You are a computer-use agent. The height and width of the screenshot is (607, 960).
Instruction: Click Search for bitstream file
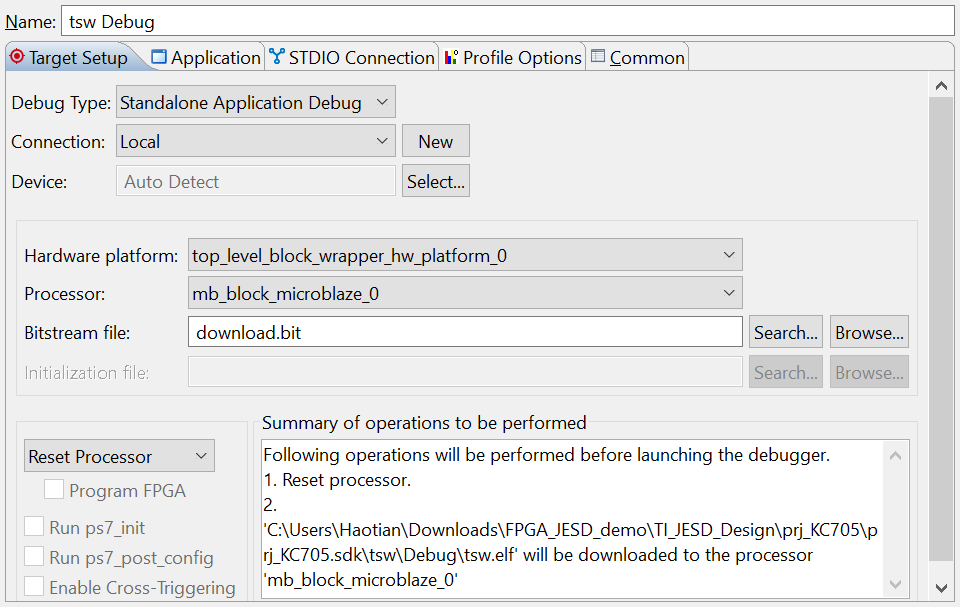pyautogui.click(x=786, y=333)
